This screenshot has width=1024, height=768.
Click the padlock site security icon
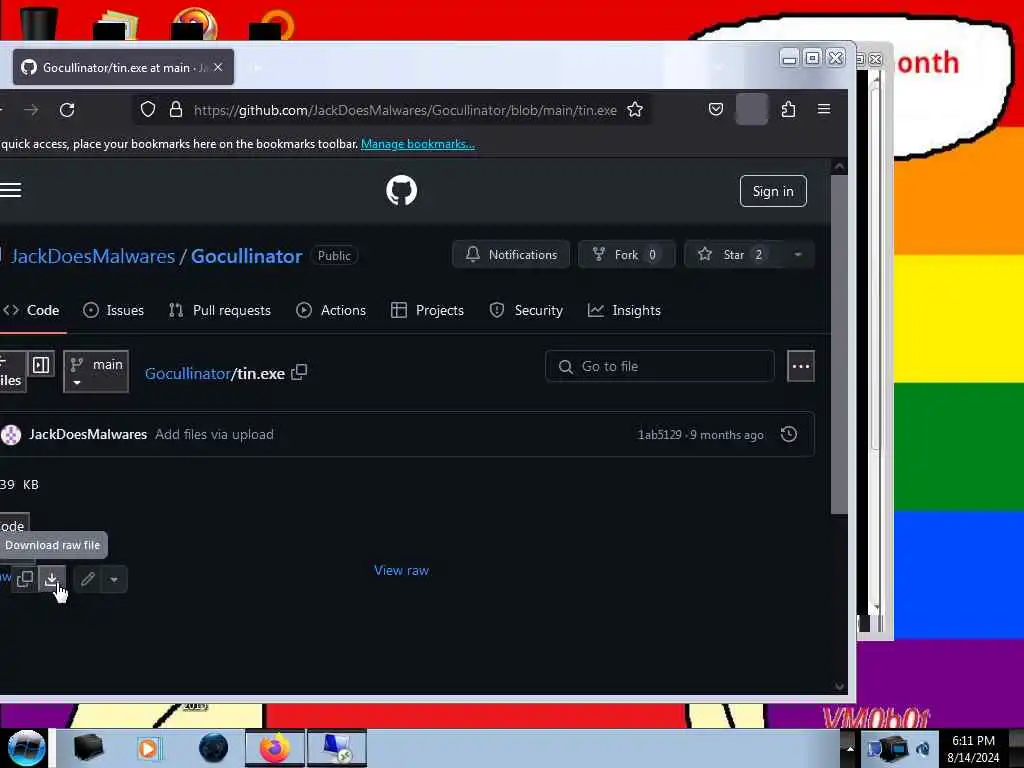(x=176, y=110)
